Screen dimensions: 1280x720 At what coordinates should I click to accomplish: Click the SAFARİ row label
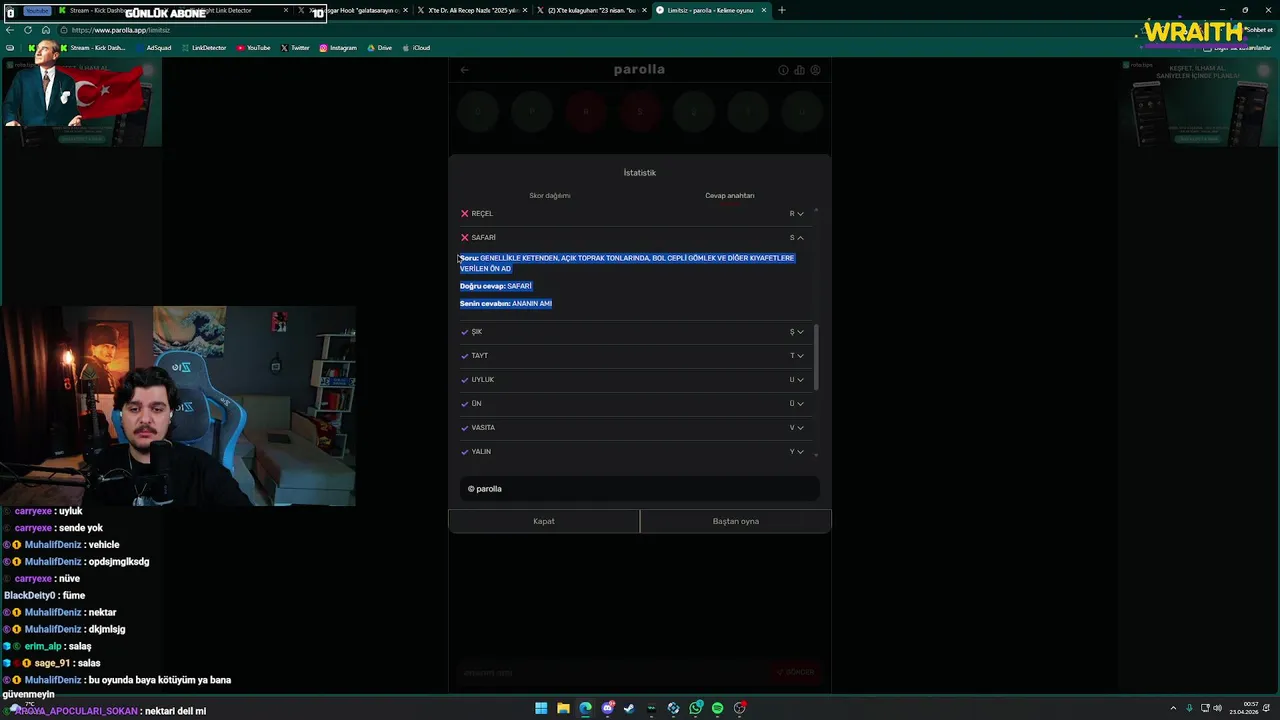(483, 238)
